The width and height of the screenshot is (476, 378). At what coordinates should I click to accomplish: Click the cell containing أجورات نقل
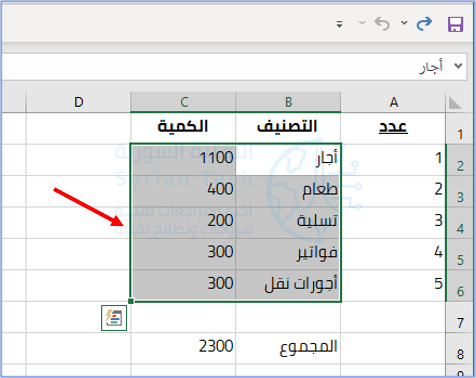tap(288, 285)
